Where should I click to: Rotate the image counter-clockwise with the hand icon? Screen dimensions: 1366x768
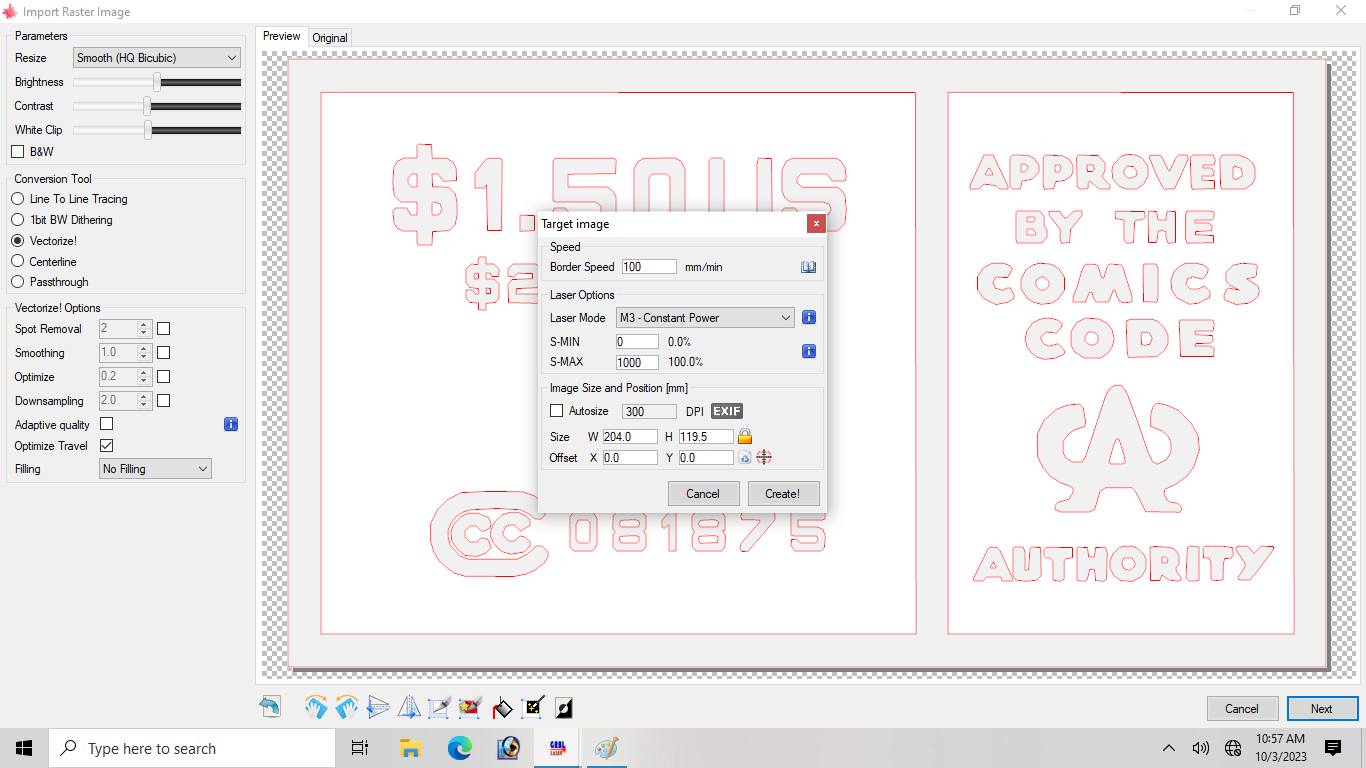(348, 708)
